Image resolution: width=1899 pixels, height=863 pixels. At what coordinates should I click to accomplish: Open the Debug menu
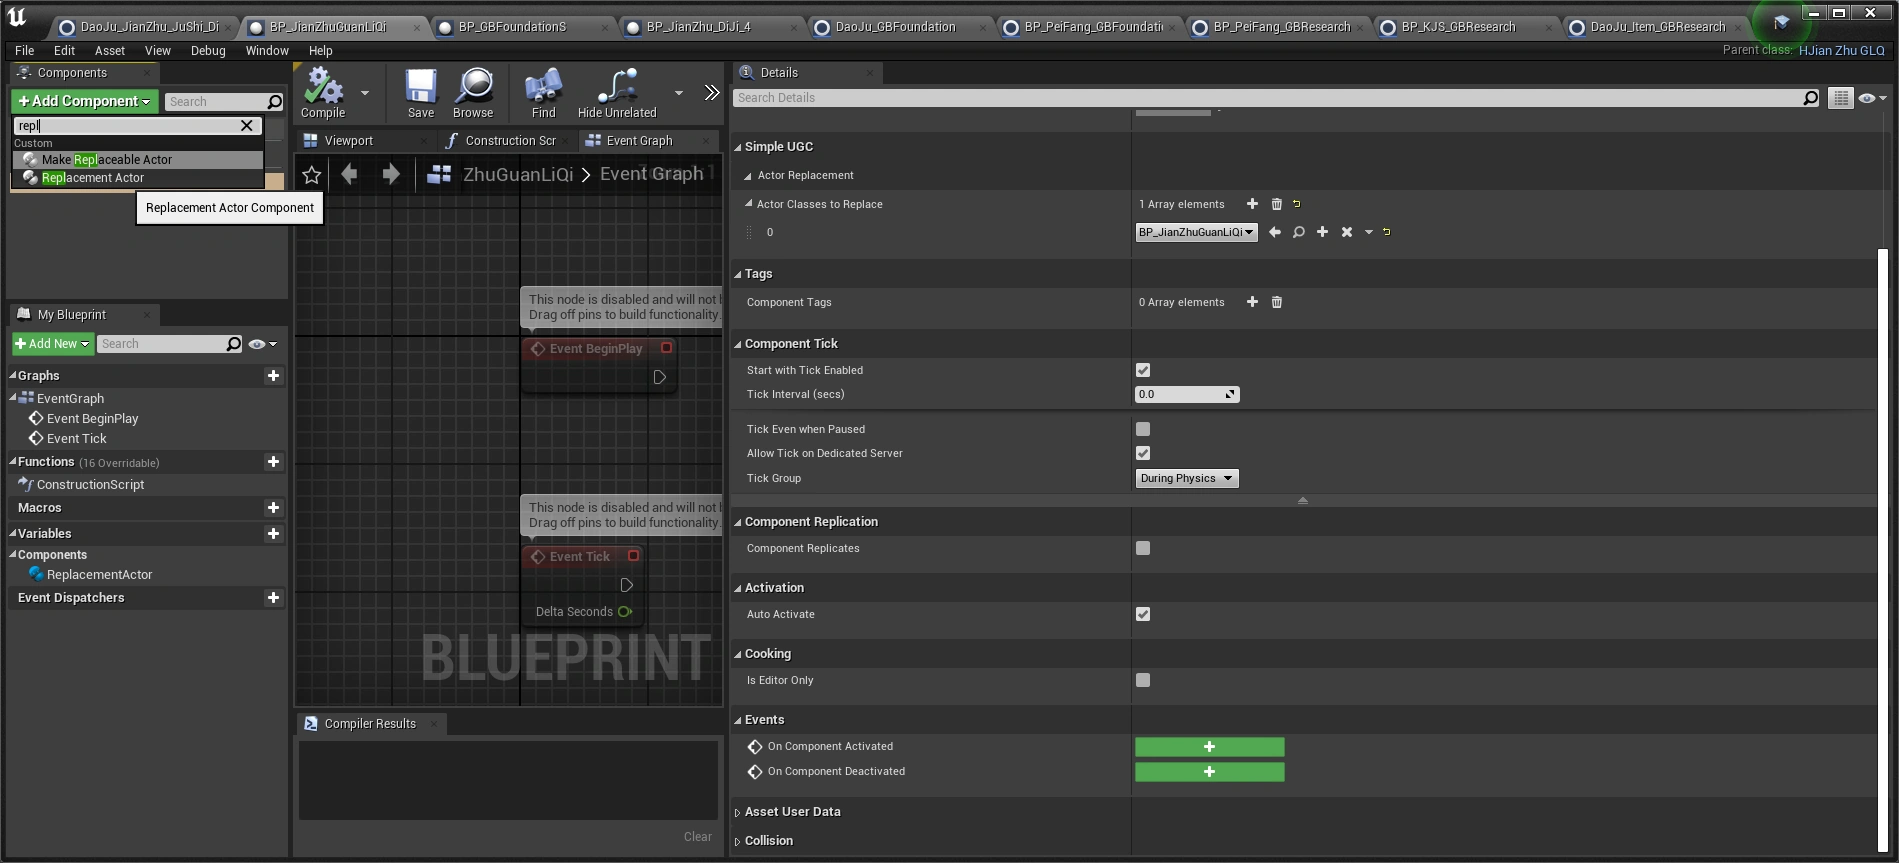tap(208, 50)
